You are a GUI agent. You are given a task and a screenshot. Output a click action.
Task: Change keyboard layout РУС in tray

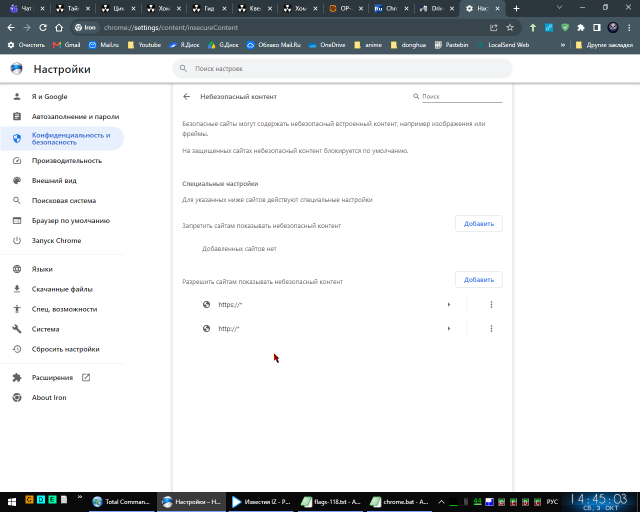[x=552, y=502]
